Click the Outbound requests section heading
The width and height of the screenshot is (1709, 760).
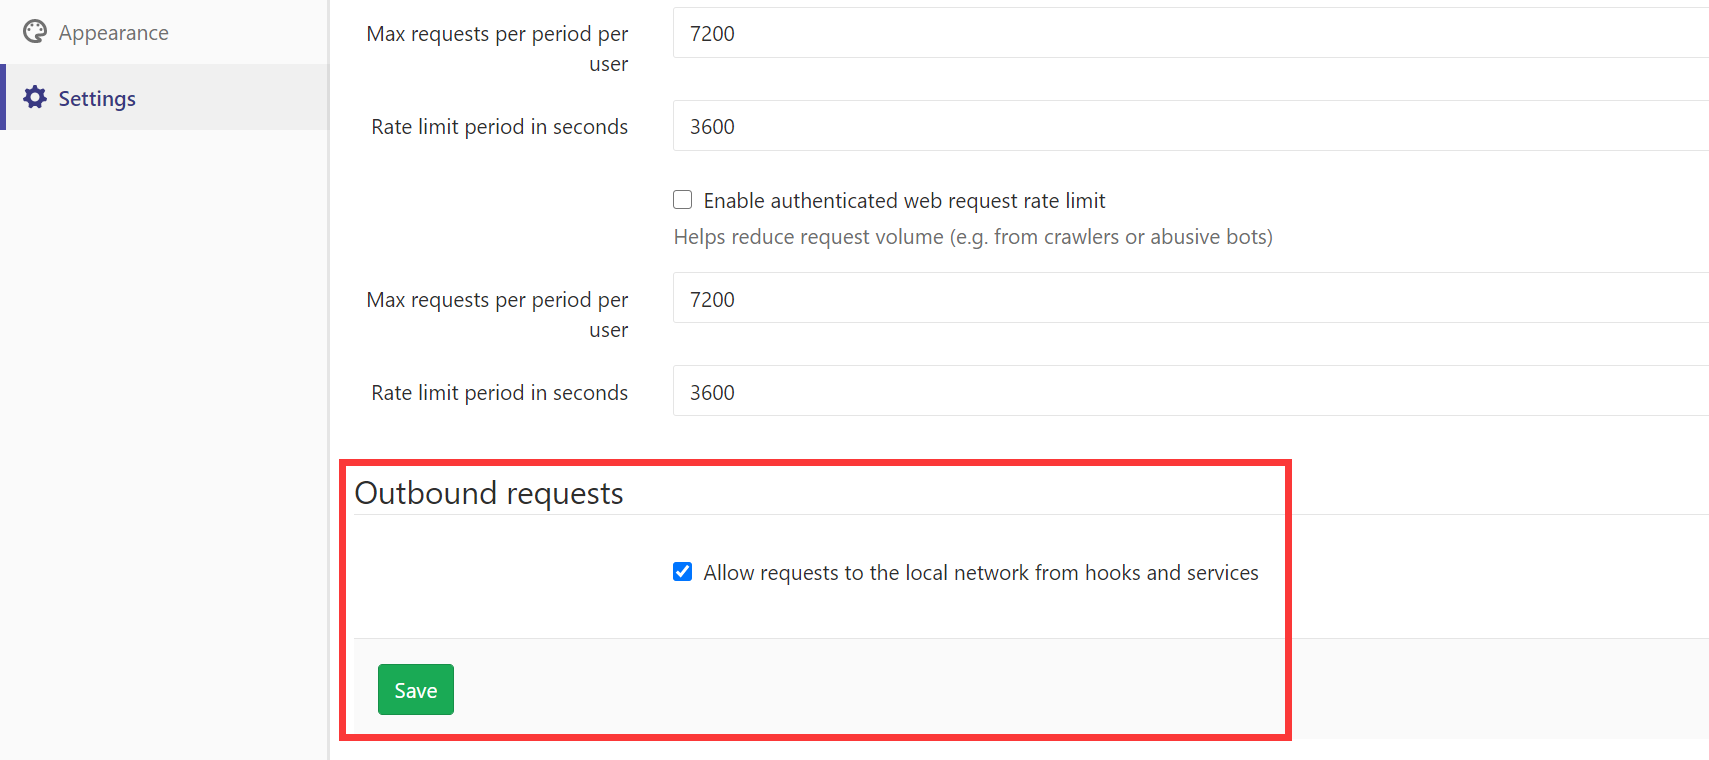pos(489,493)
